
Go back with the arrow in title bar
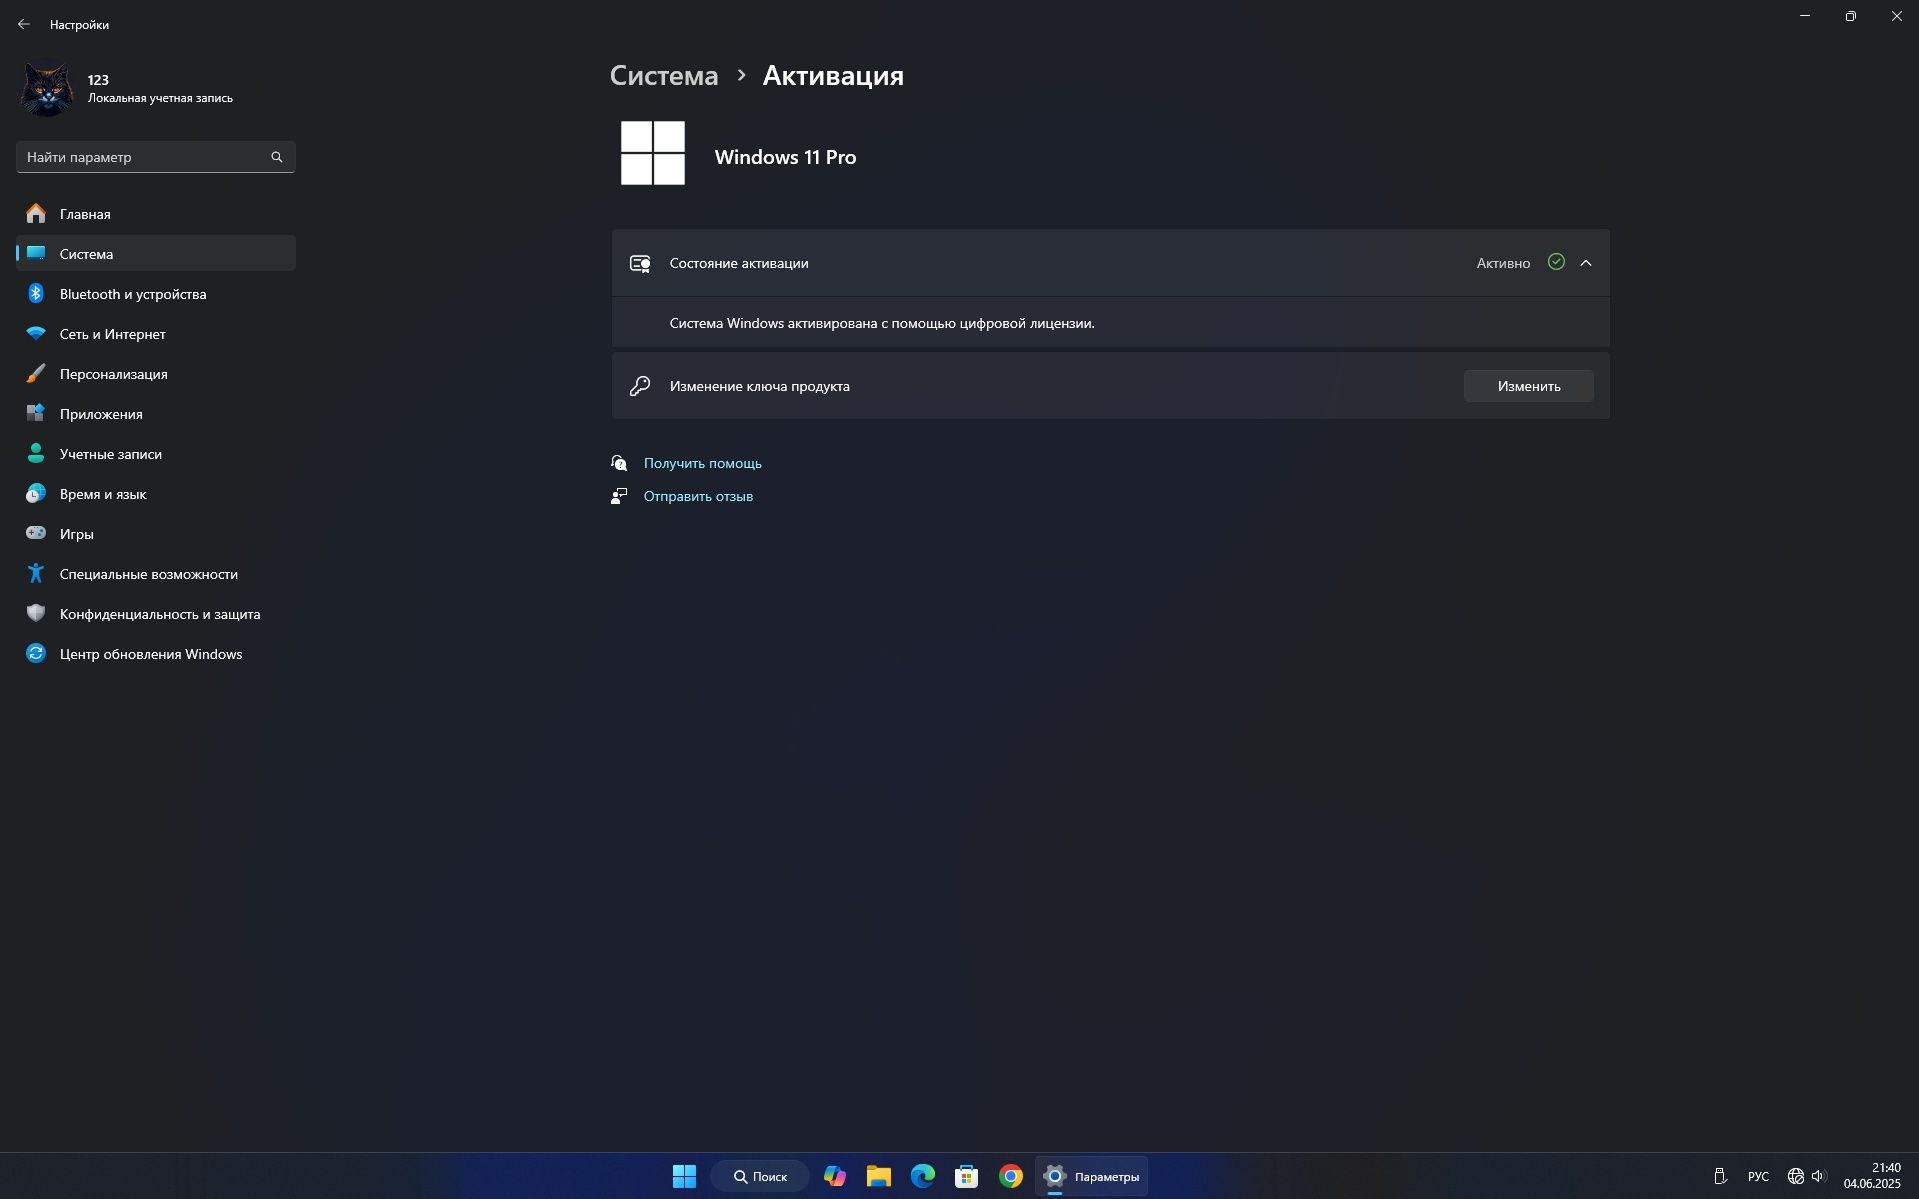point(24,24)
